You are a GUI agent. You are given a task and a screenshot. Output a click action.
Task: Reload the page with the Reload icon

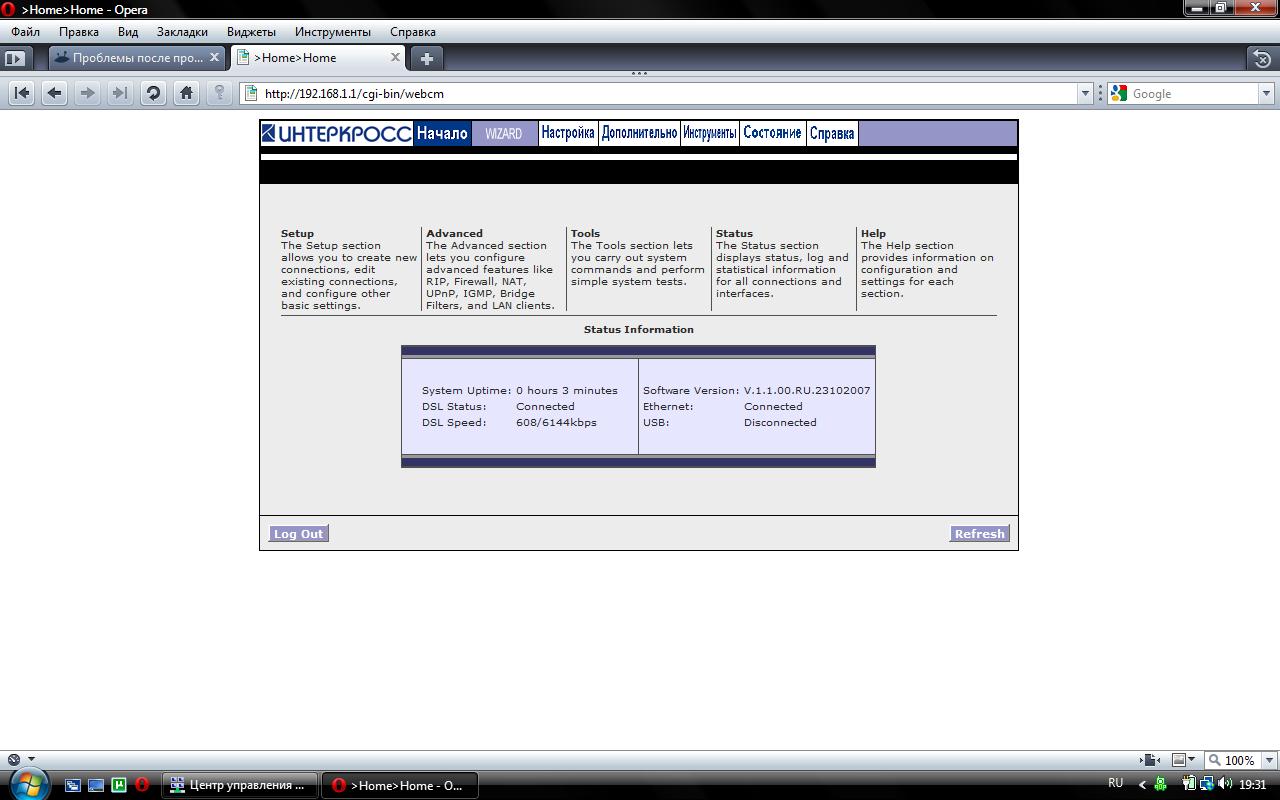coord(153,93)
